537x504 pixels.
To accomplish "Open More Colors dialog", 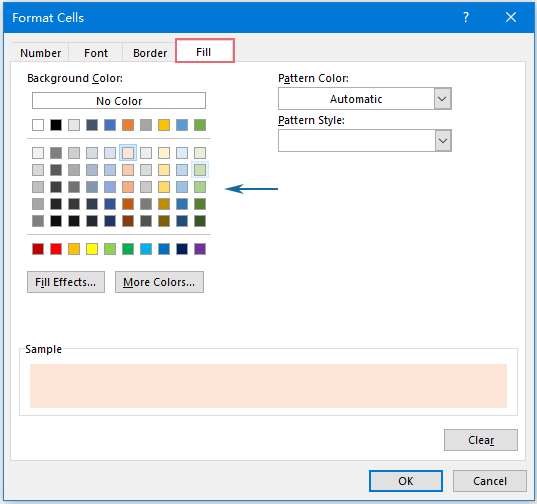I will coord(159,282).
